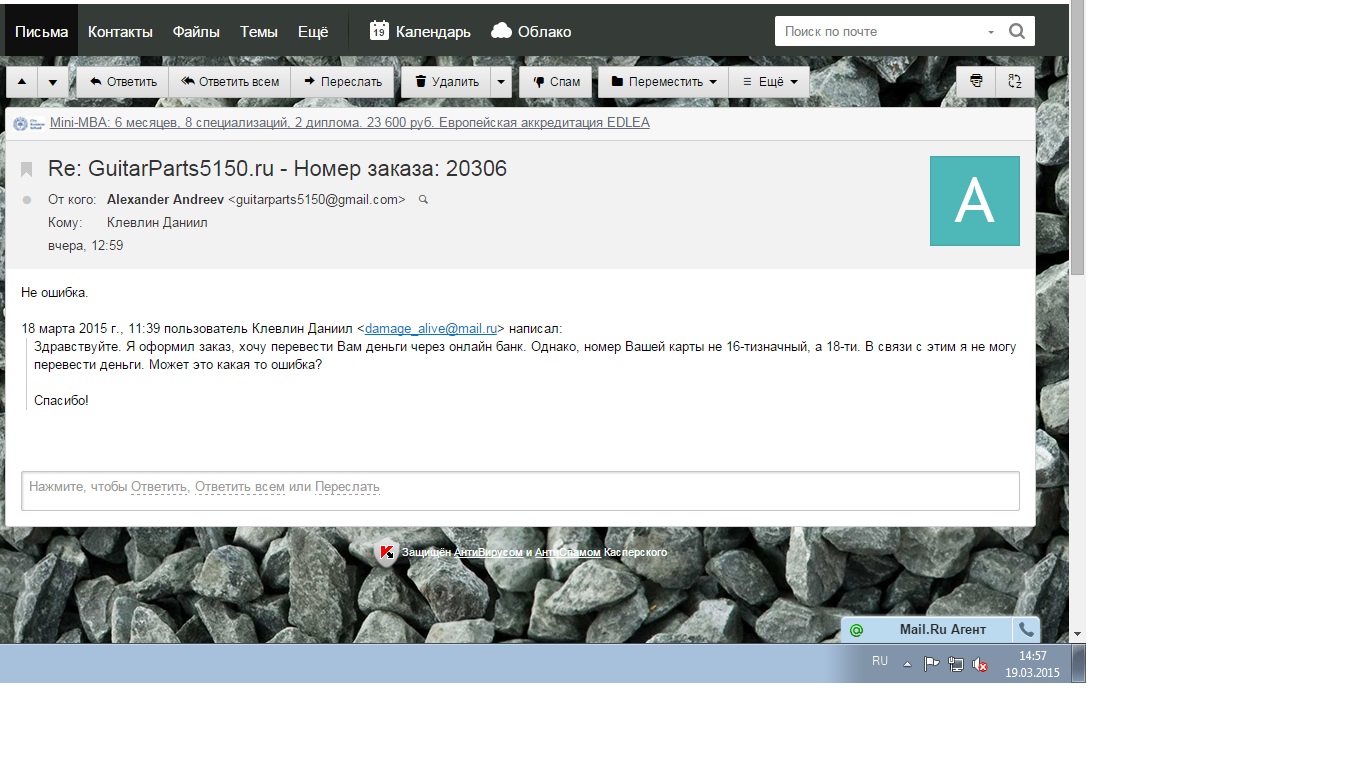Open Action Center flag tray icon
Screen dimensions: 1366x768
point(931,664)
